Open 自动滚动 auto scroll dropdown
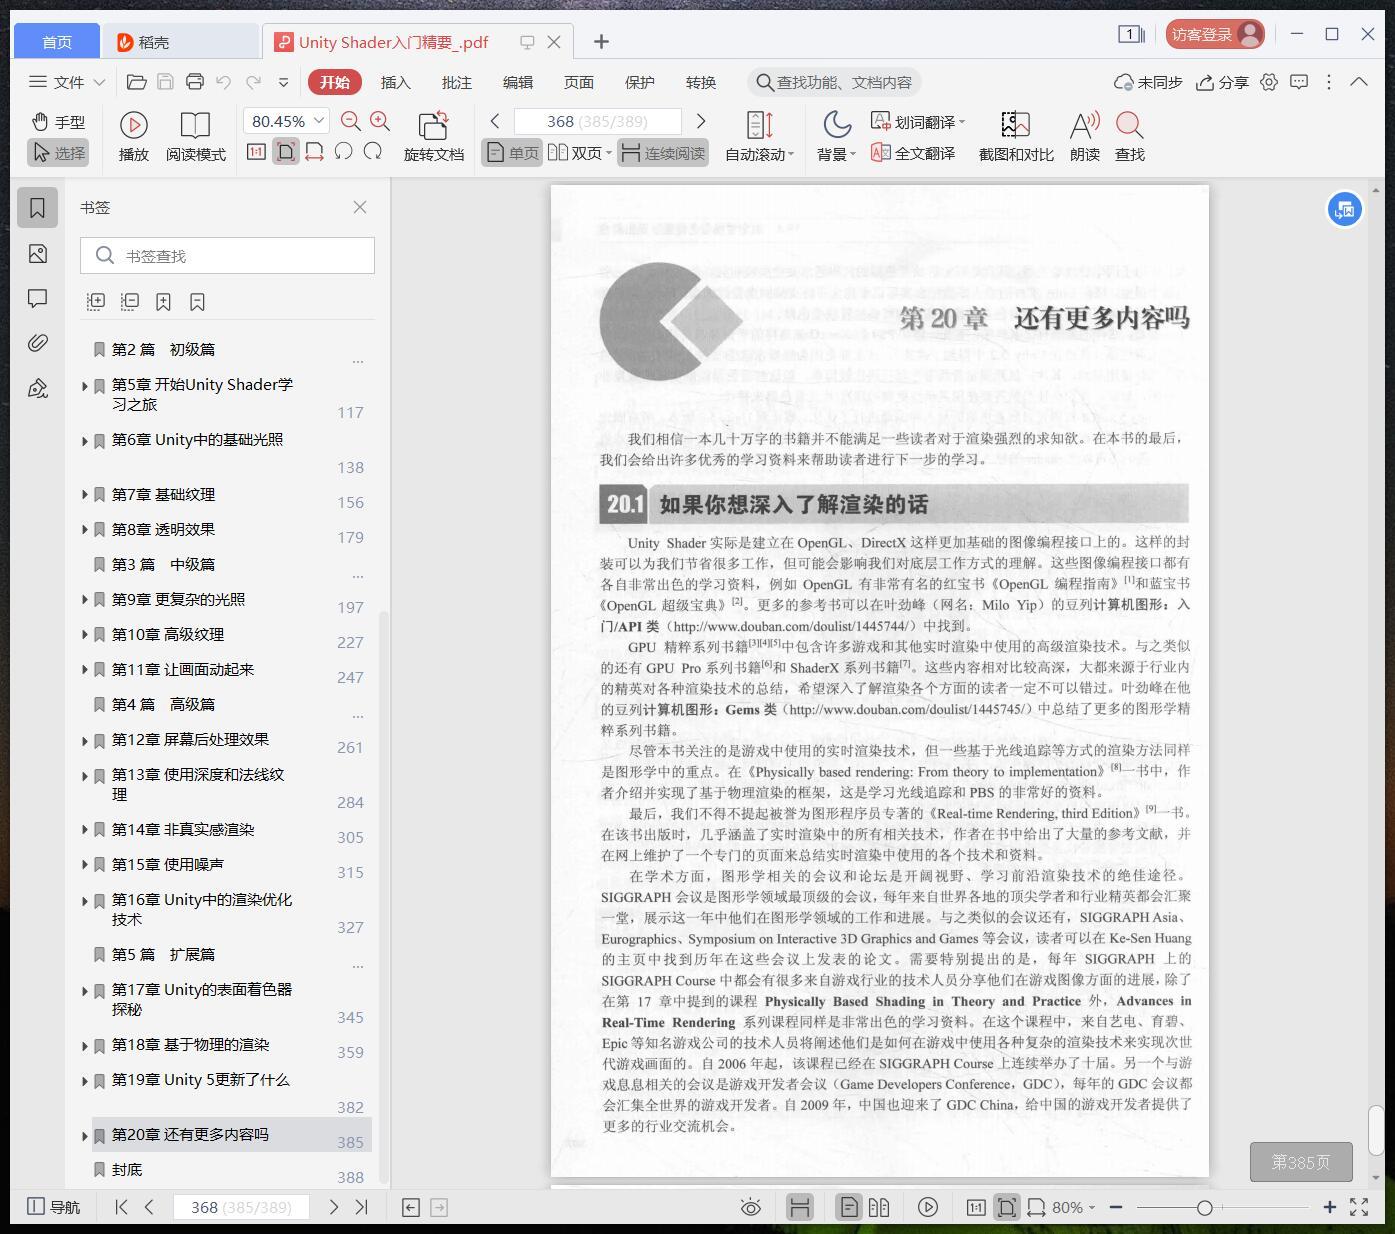The height and width of the screenshot is (1234, 1395). 759,137
